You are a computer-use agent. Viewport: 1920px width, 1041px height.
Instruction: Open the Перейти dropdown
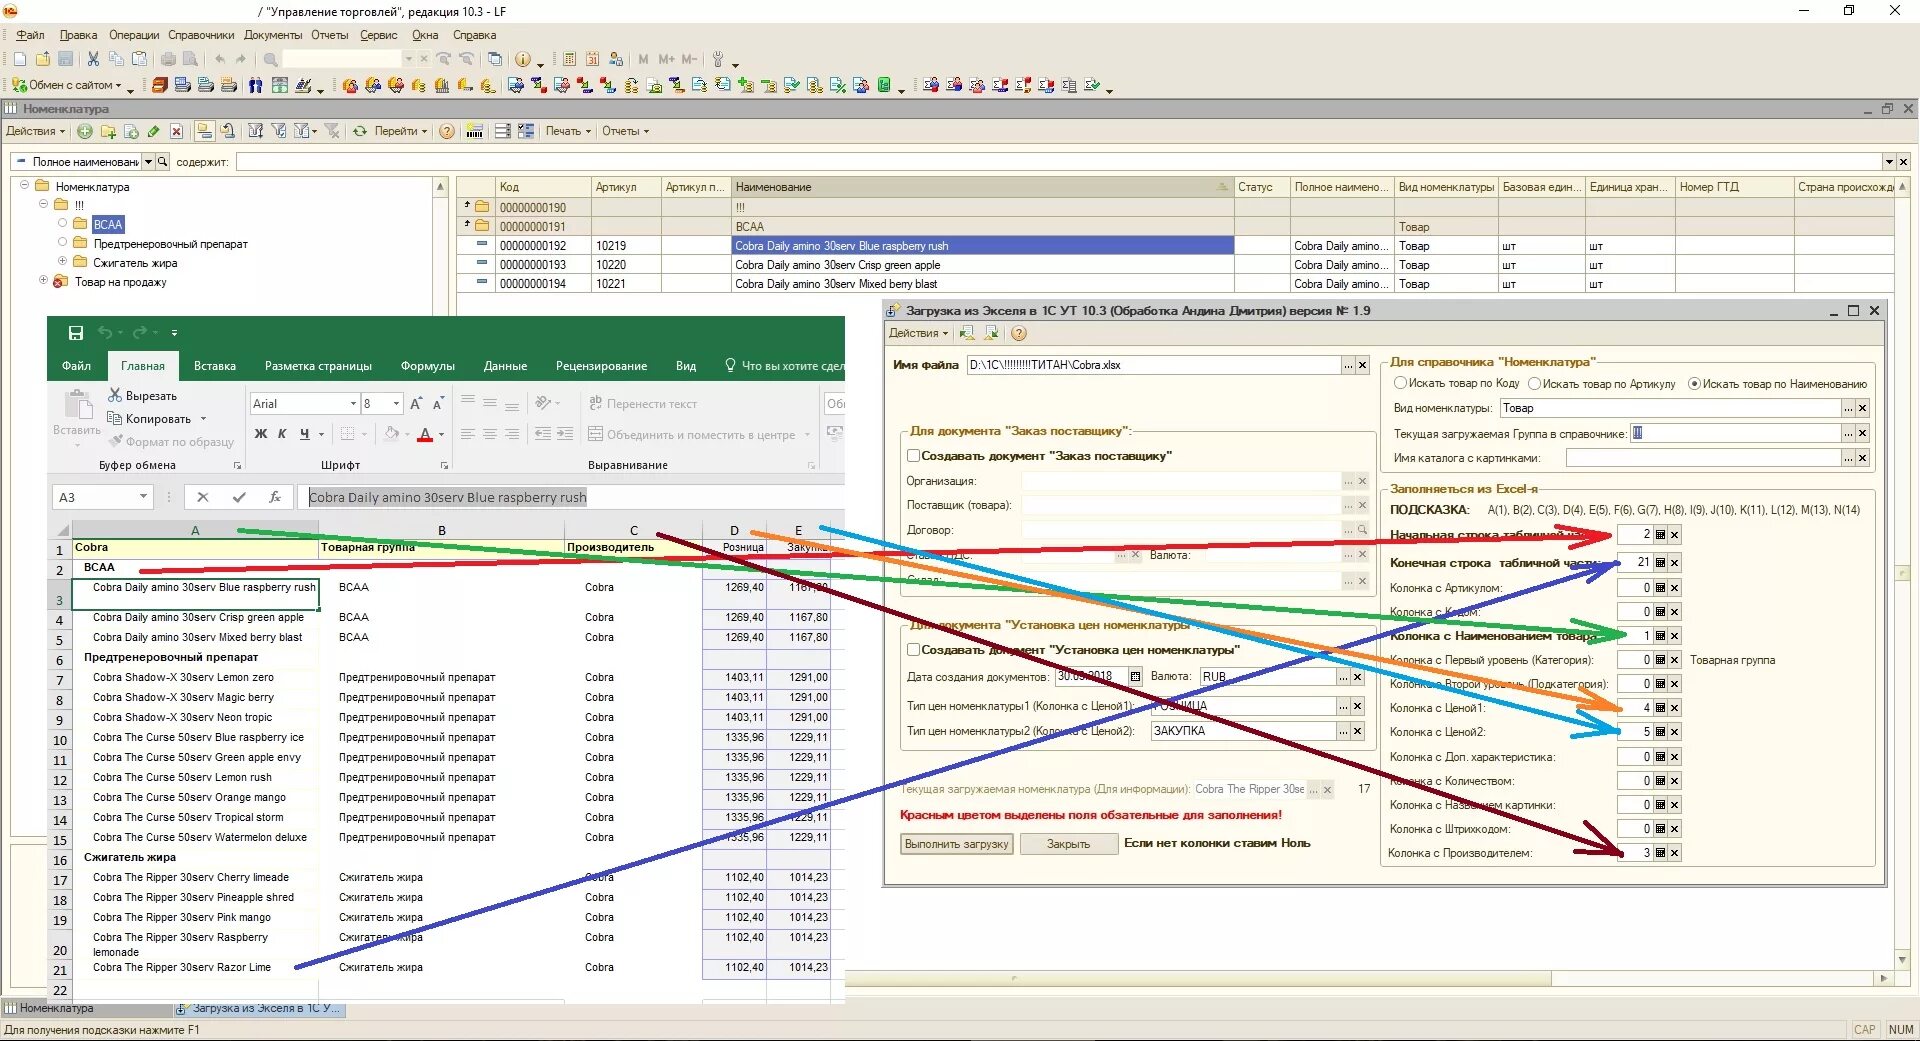(x=401, y=131)
